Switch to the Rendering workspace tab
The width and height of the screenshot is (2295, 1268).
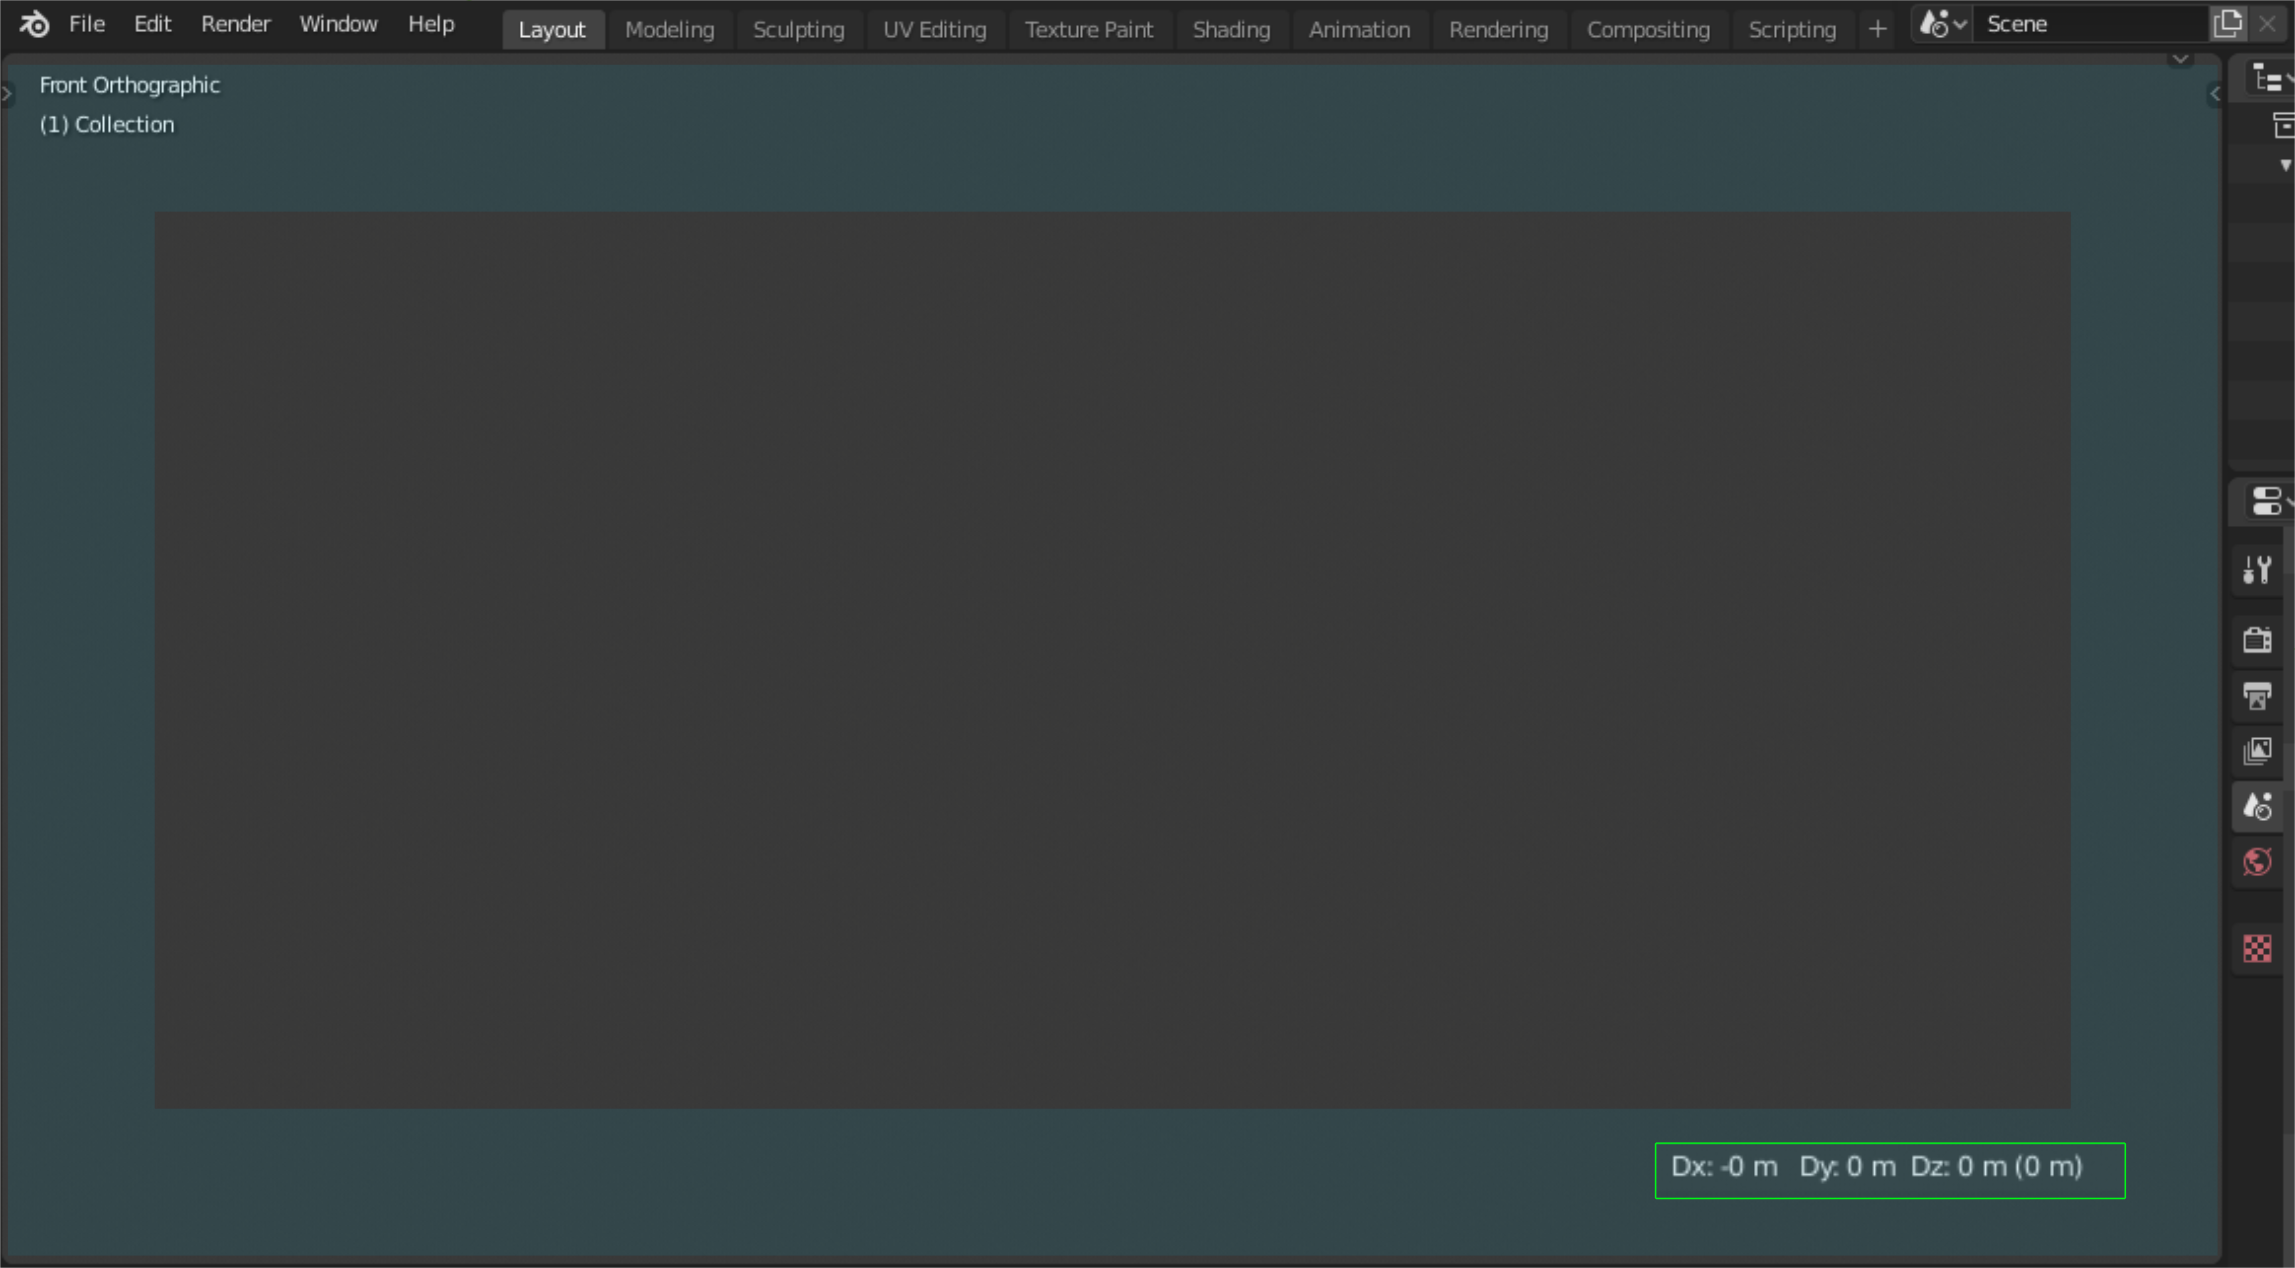pyautogui.click(x=1498, y=29)
